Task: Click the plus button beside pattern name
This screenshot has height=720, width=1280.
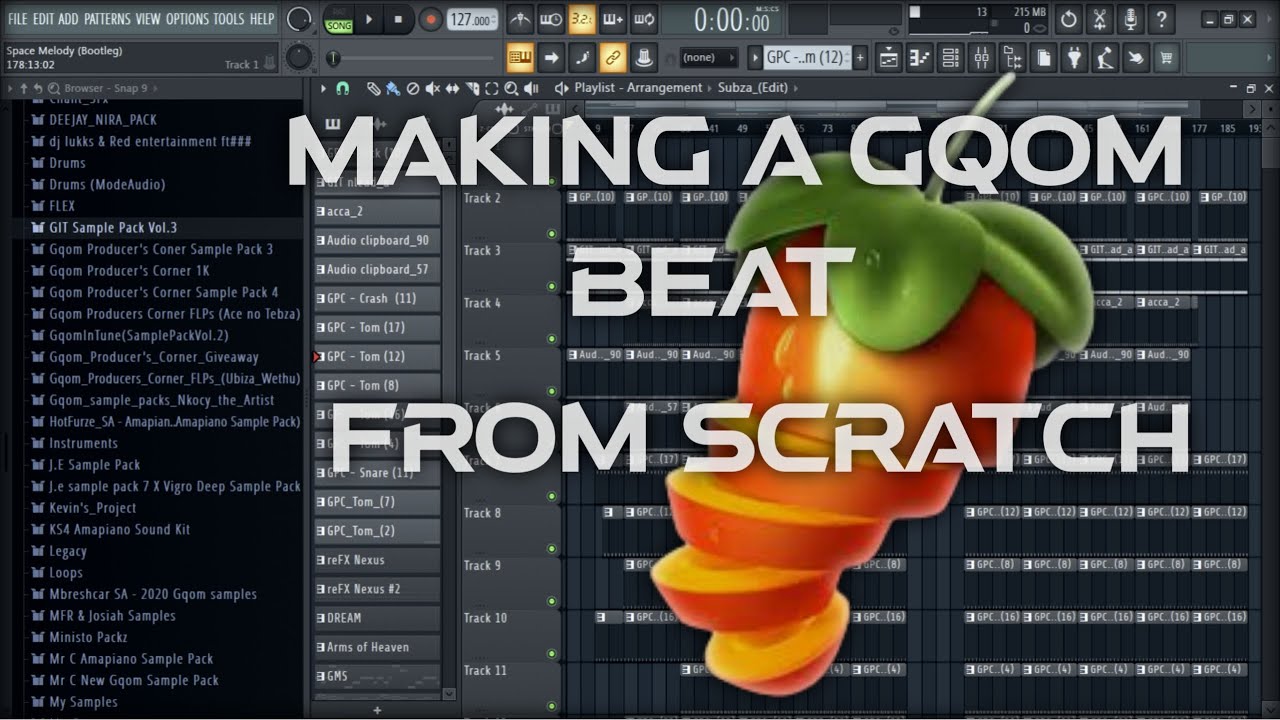Action: (860, 58)
